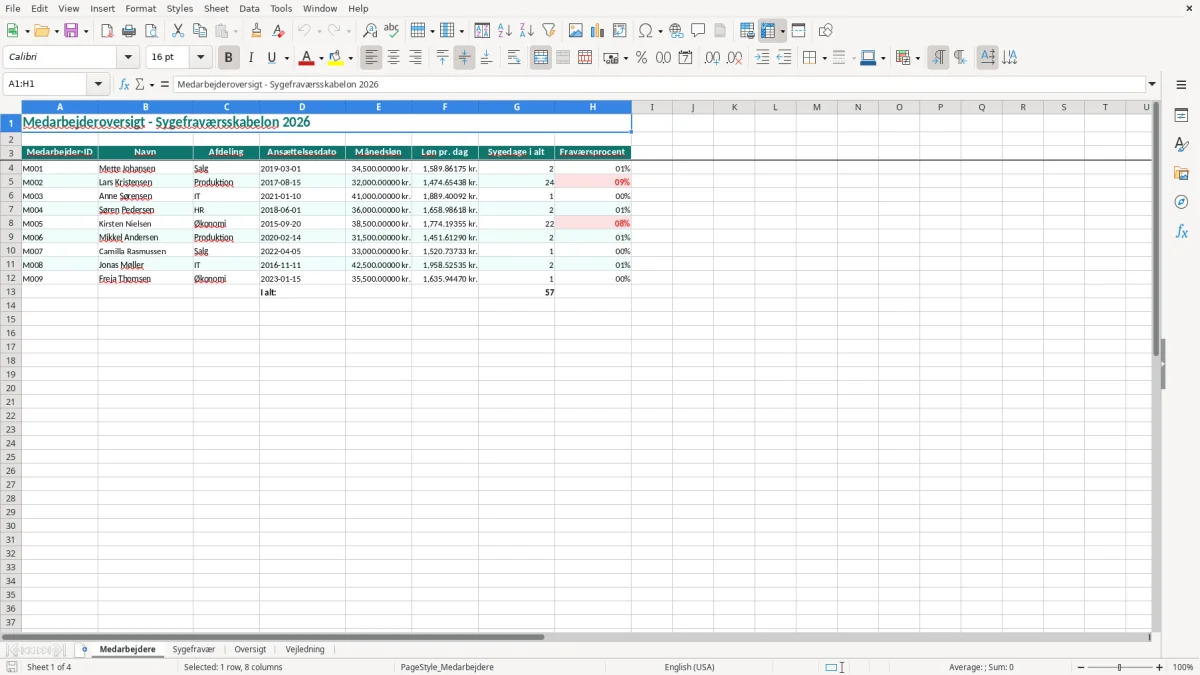1200x675 pixels.
Task: Format cells as a date
Action: (x=685, y=58)
